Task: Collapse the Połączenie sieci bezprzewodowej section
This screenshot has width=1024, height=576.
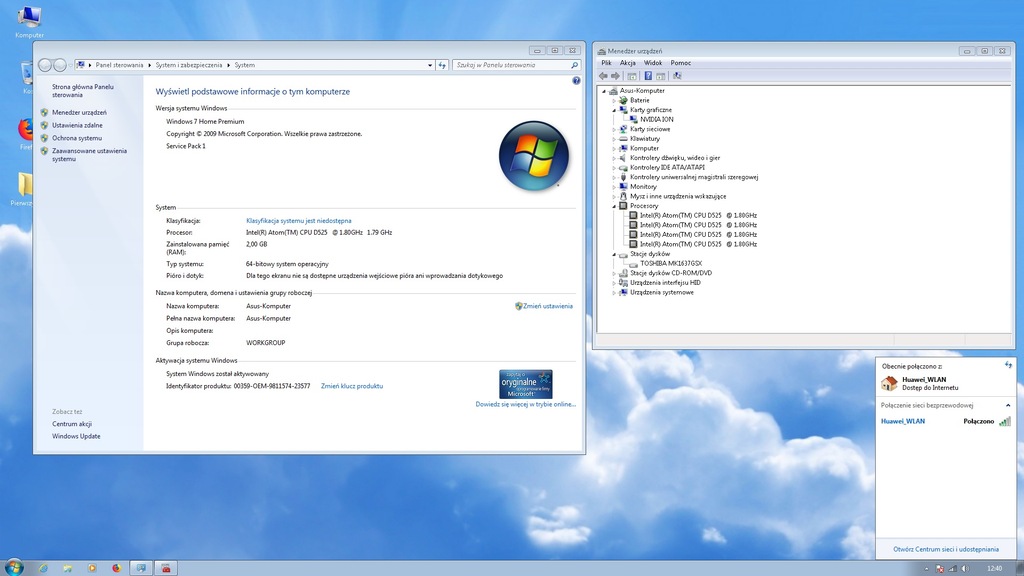Action: coord(1008,406)
